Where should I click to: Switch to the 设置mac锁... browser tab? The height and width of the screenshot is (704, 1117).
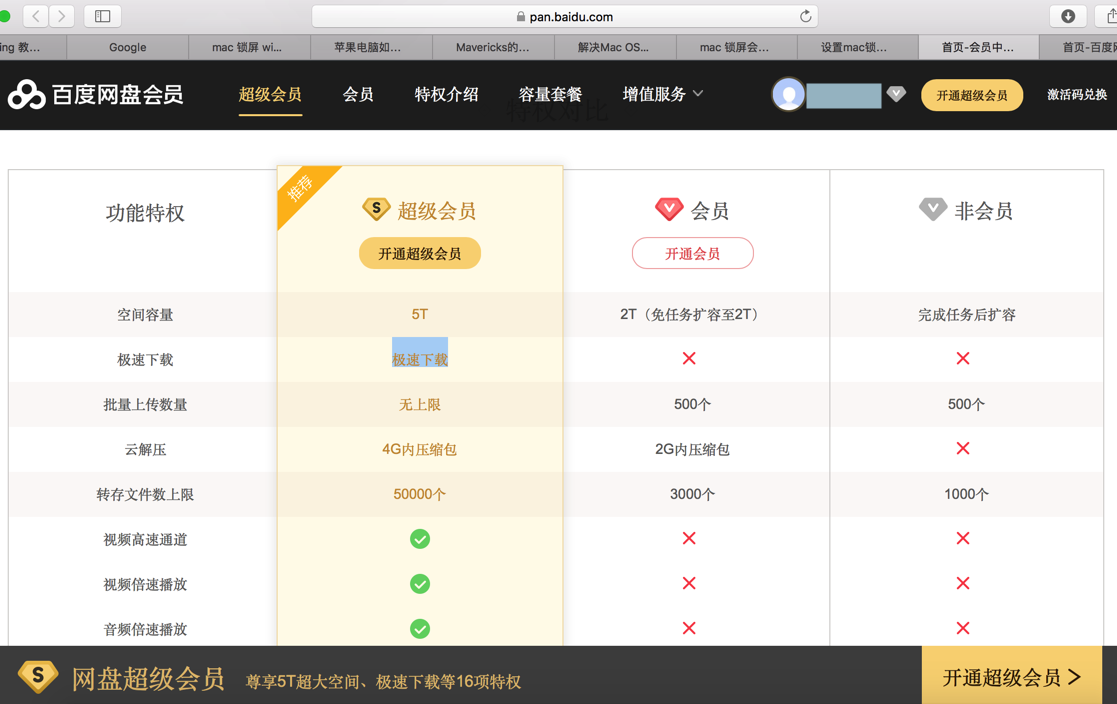(x=858, y=47)
